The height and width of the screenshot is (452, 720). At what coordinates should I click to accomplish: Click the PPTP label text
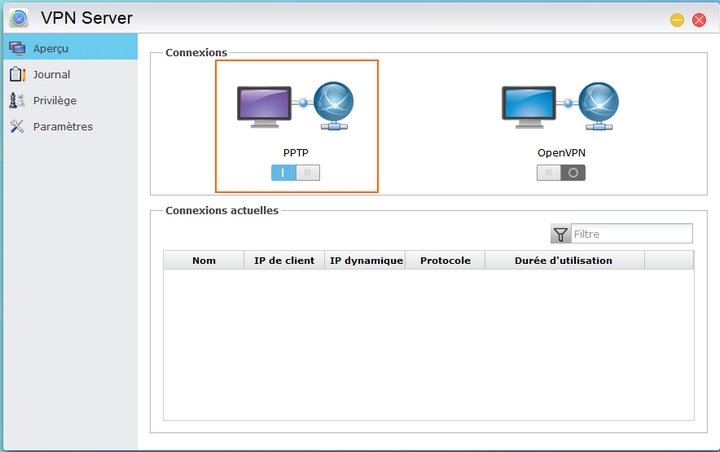tap(296, 153)
